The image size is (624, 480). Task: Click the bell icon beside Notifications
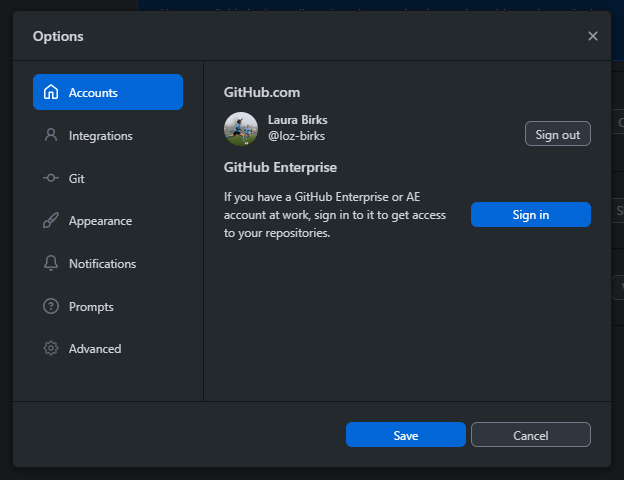(x=51, y=264)
